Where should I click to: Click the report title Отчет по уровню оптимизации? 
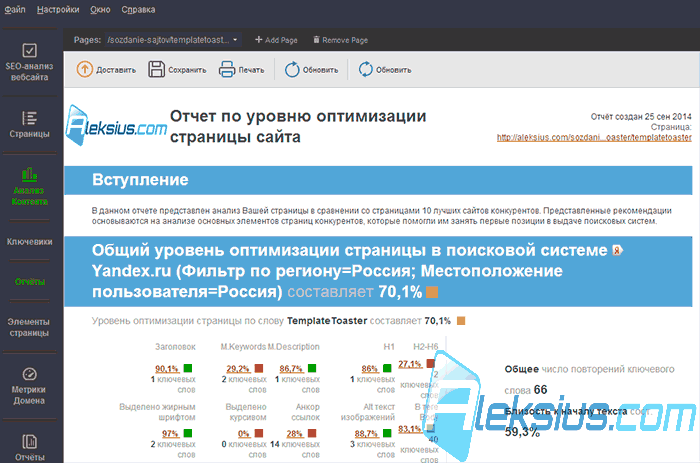click(298, 126)
